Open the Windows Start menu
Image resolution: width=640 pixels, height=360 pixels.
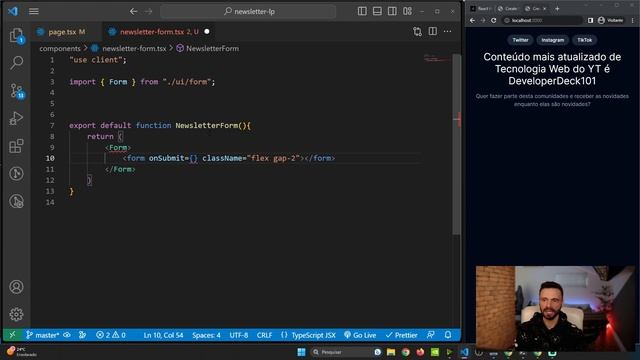tap(301, 352)
